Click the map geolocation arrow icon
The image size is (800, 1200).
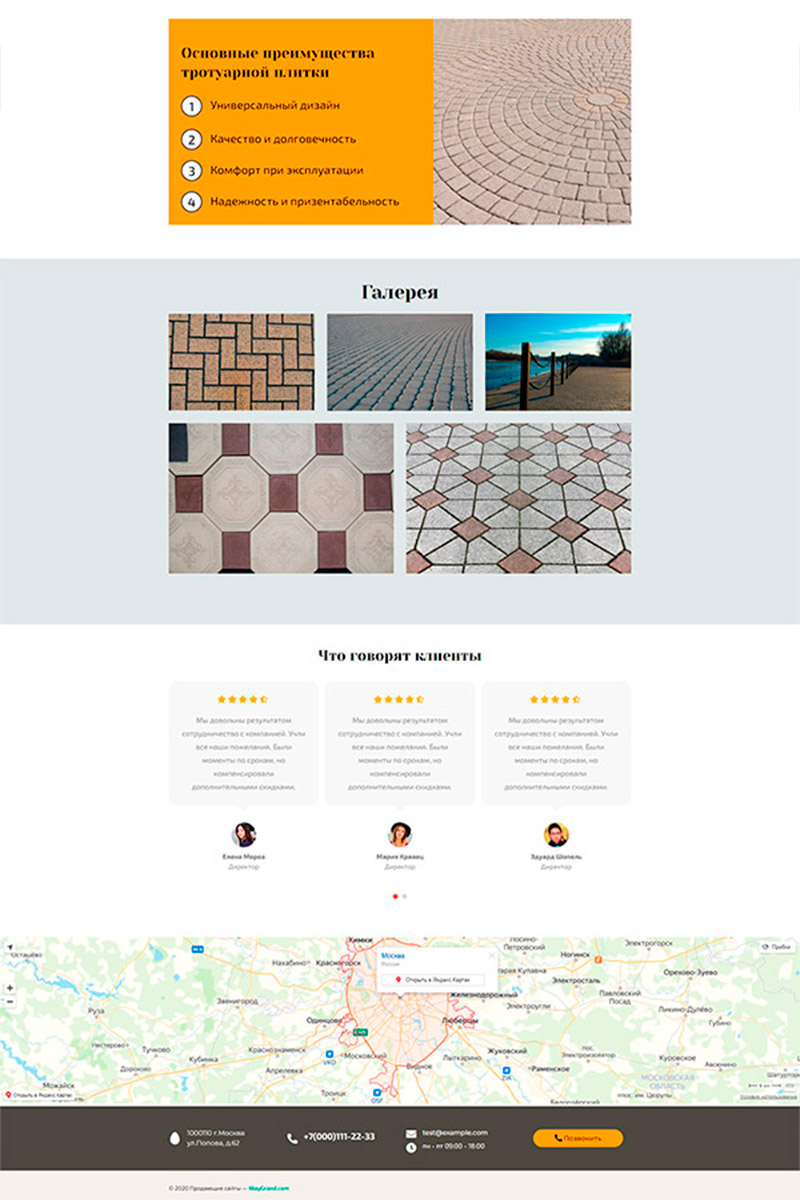(9, 946)
